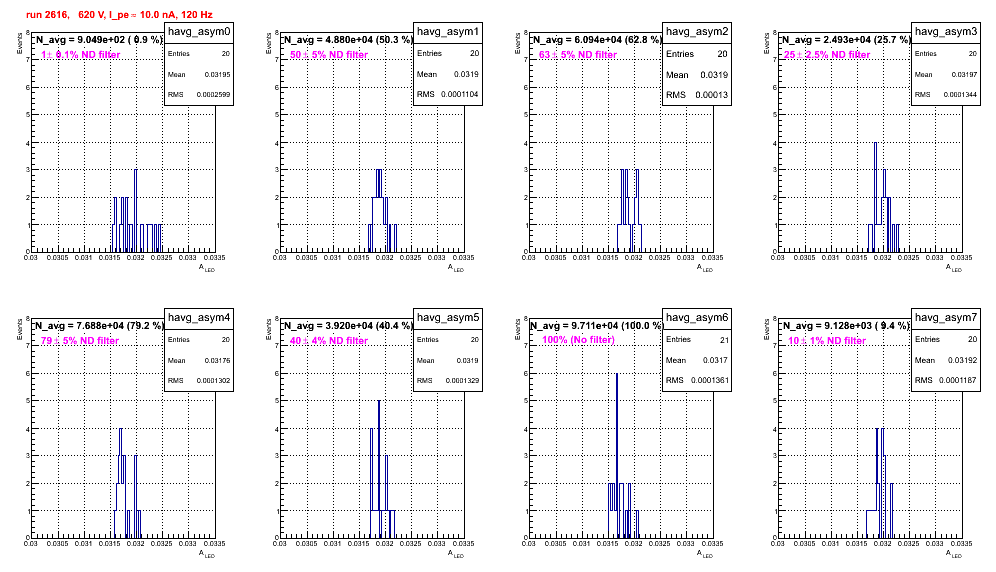Select the havg_asym0 stats box title

click(199, 32)
